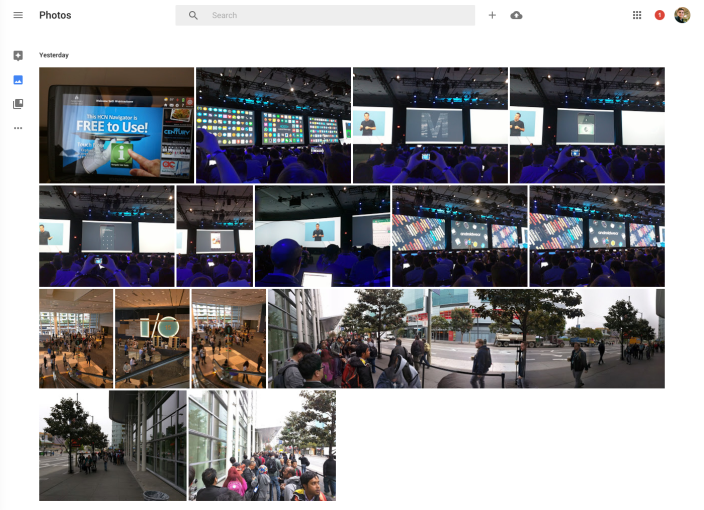The image size is (704, 510).
Task: Click the Yesterday date heading
Action: [x=54, y=55]
